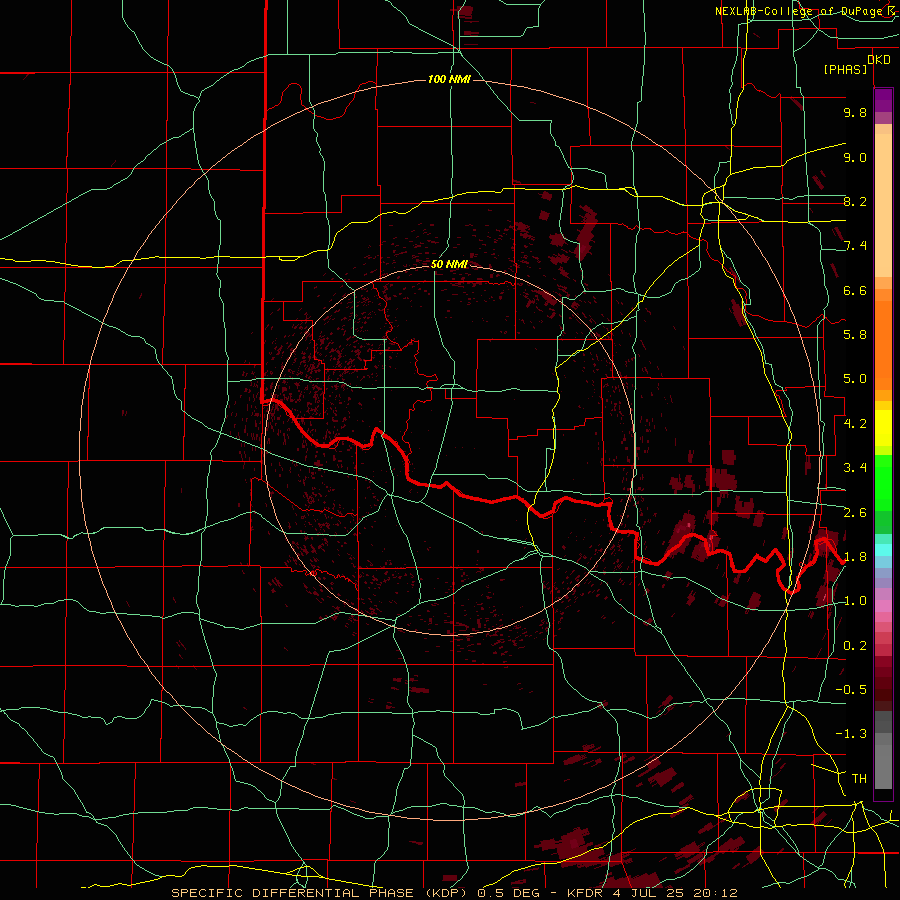Click the 1.8 value on the color scale
Viewport: 900px width, 900px height.
(855, 557)
